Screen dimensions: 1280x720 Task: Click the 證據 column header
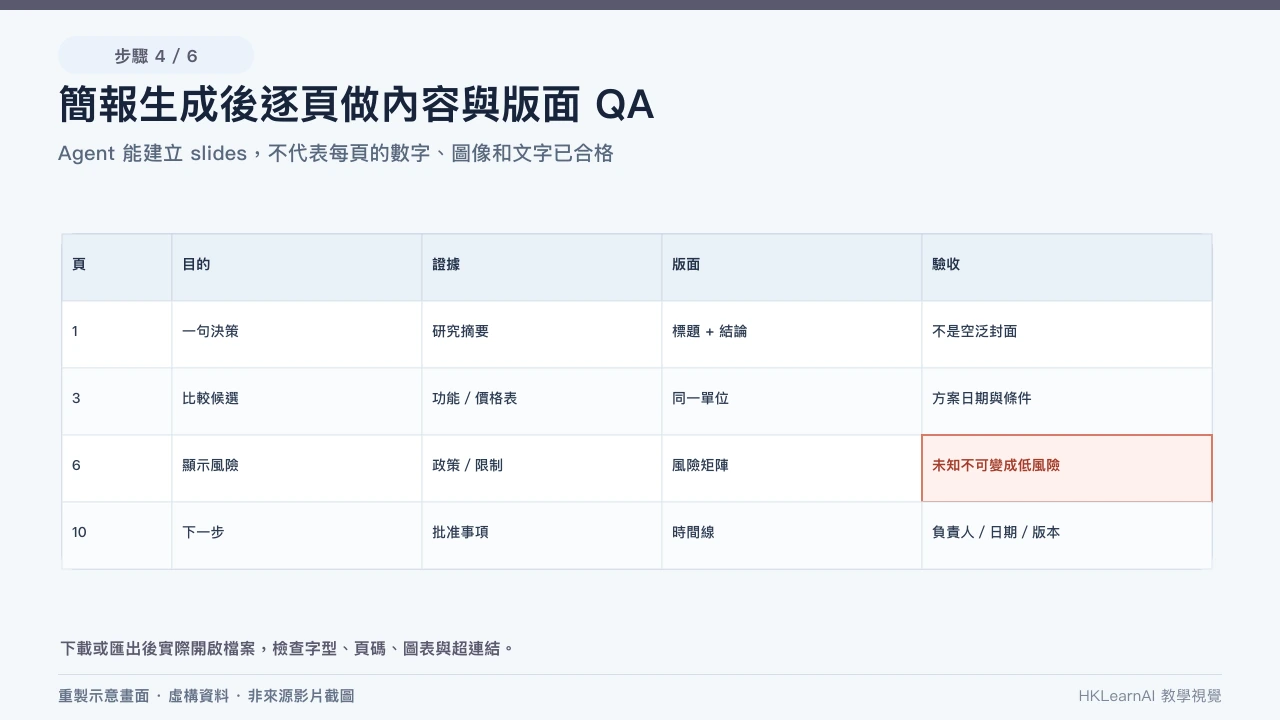542,267
